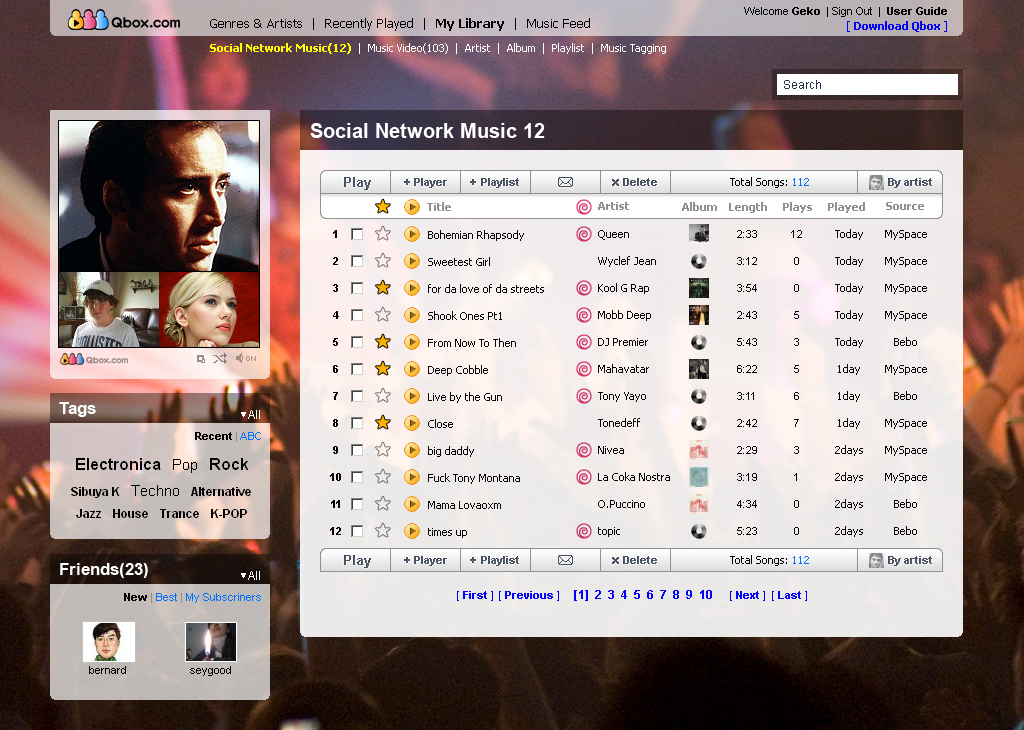The width and height of the screenshot is (1024, 730).
Task: Show Best friends filter
Action: pos(166,597)
